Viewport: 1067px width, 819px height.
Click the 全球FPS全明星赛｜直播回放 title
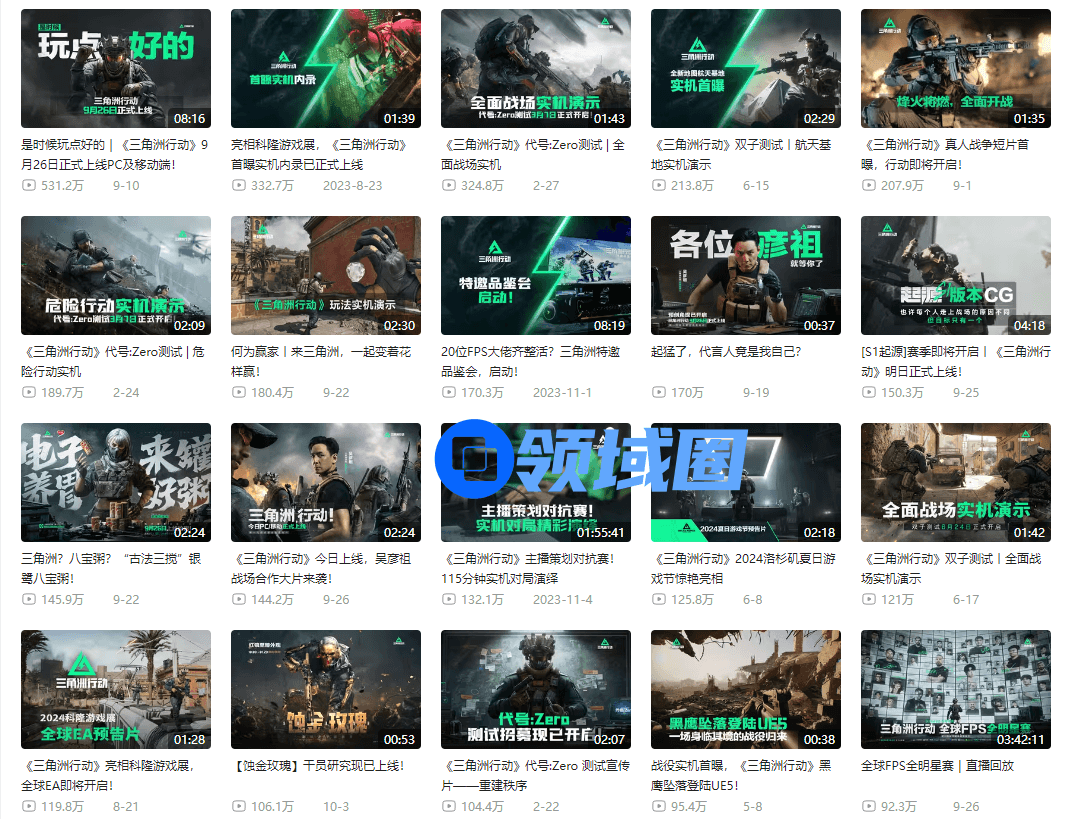(937, 766)
